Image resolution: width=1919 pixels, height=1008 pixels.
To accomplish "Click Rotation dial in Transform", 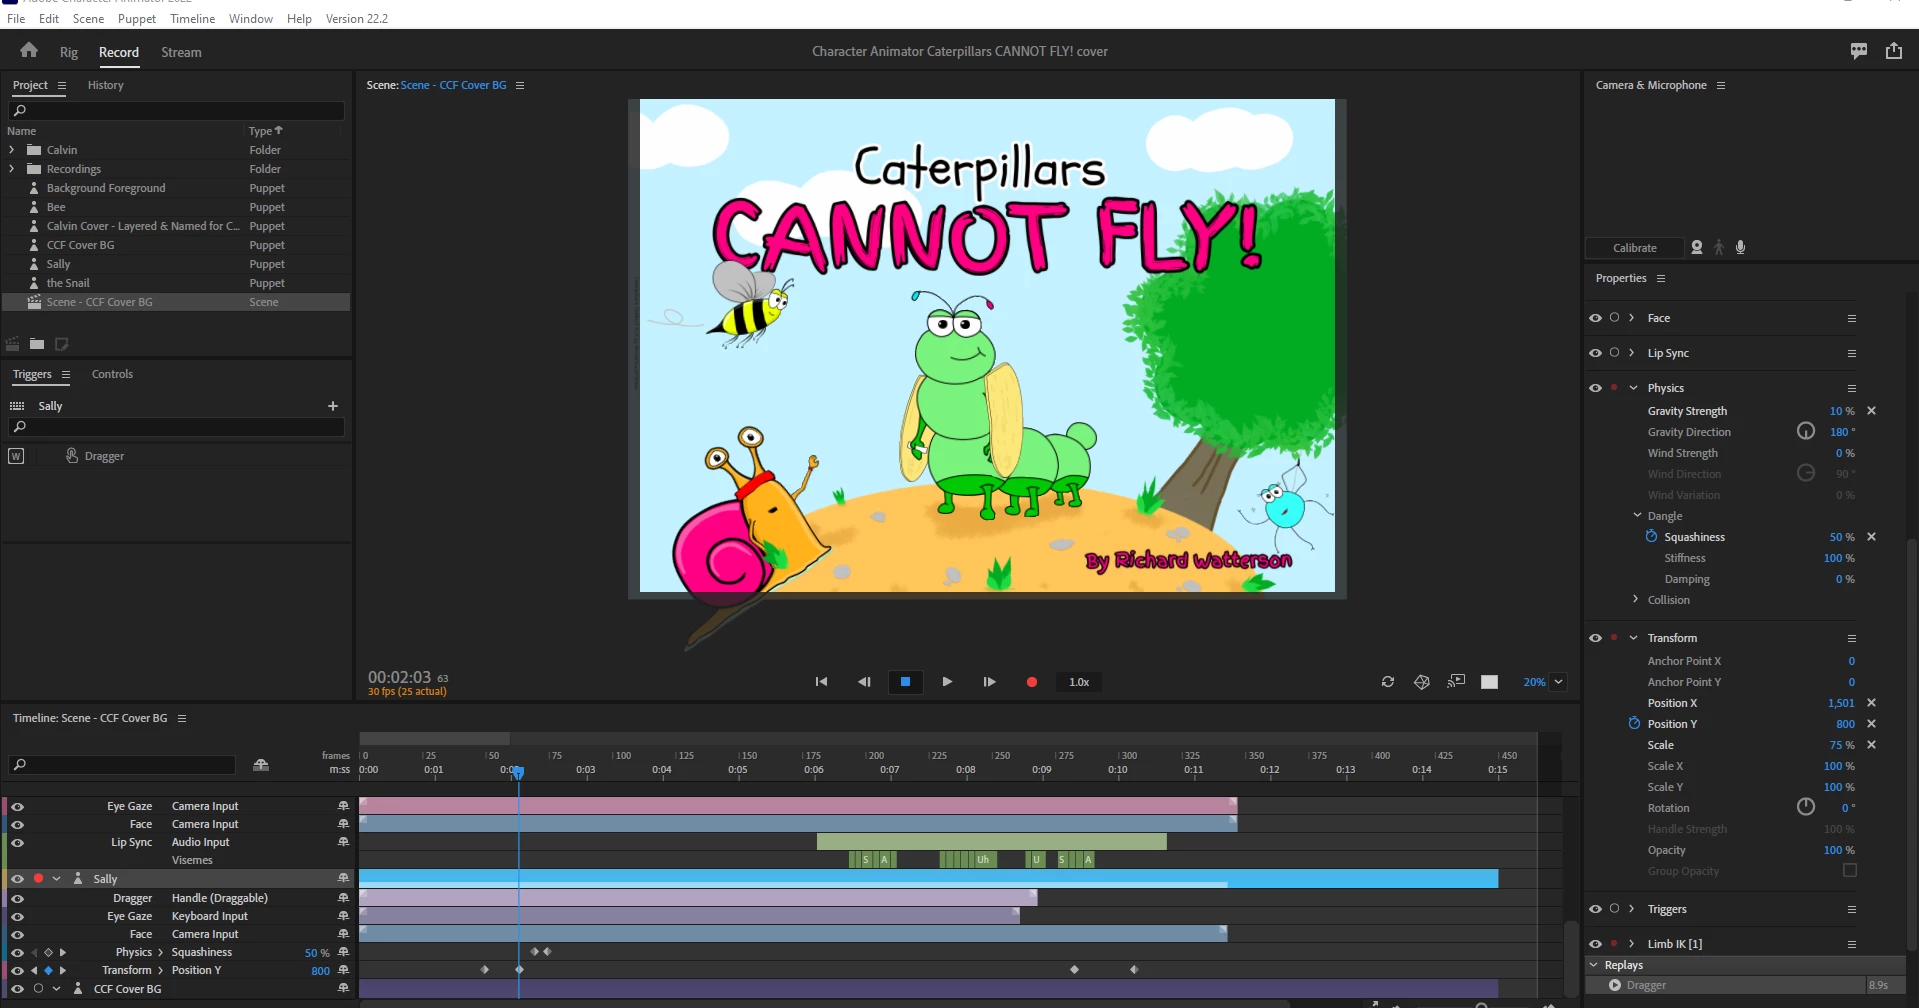I will (1806, 807).
